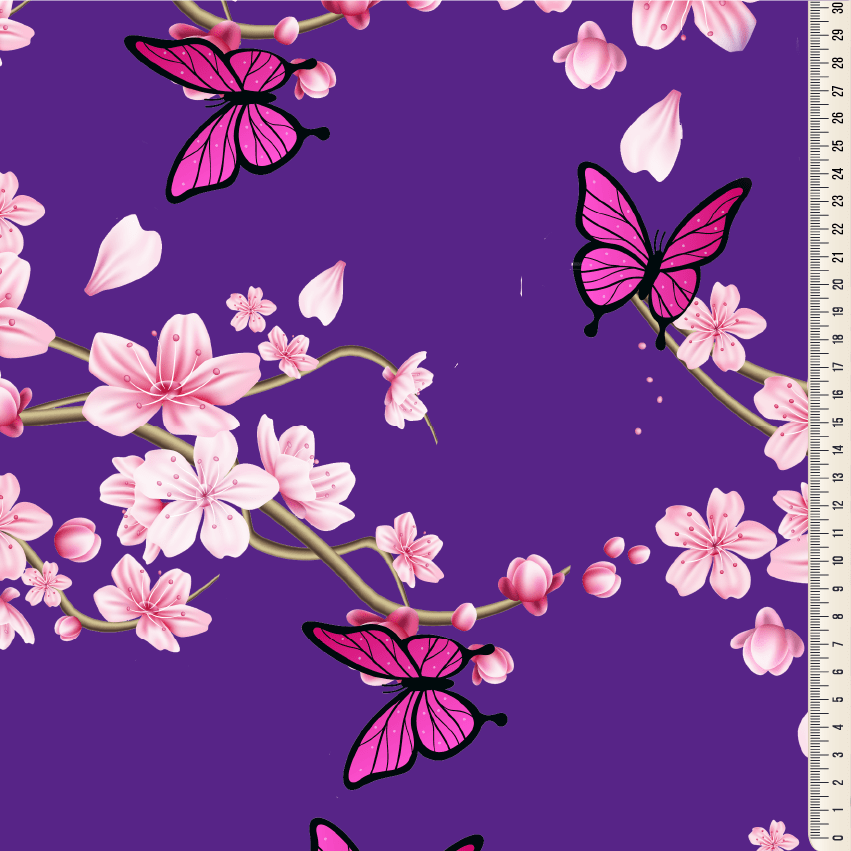The width and height of the screenshot is (851, 851).
Task: Click the pink bud at lower branch tip
Action: [x=530, y=582]
